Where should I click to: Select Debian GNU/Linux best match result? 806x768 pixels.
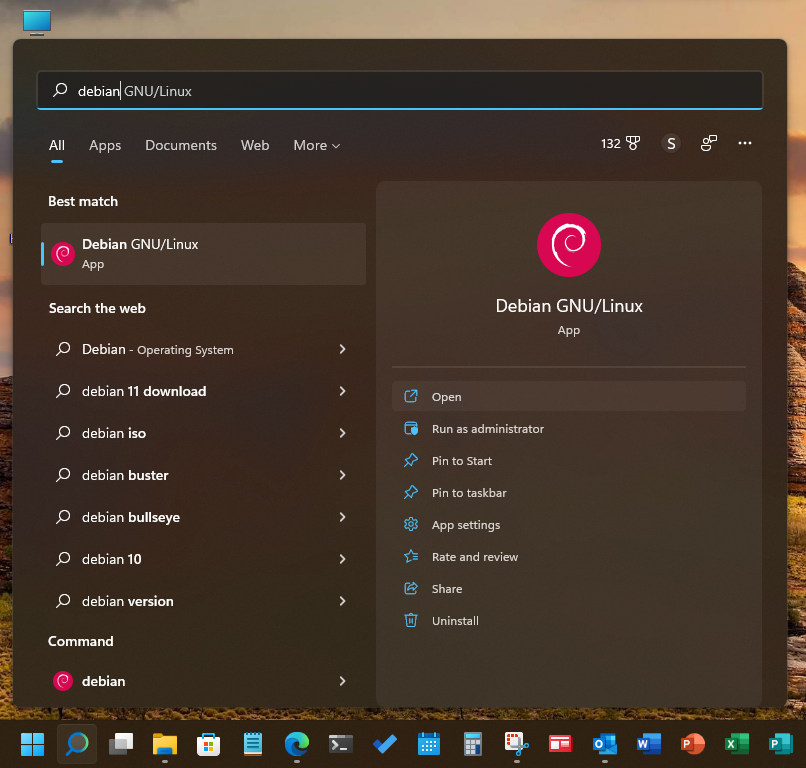[204, 254]
